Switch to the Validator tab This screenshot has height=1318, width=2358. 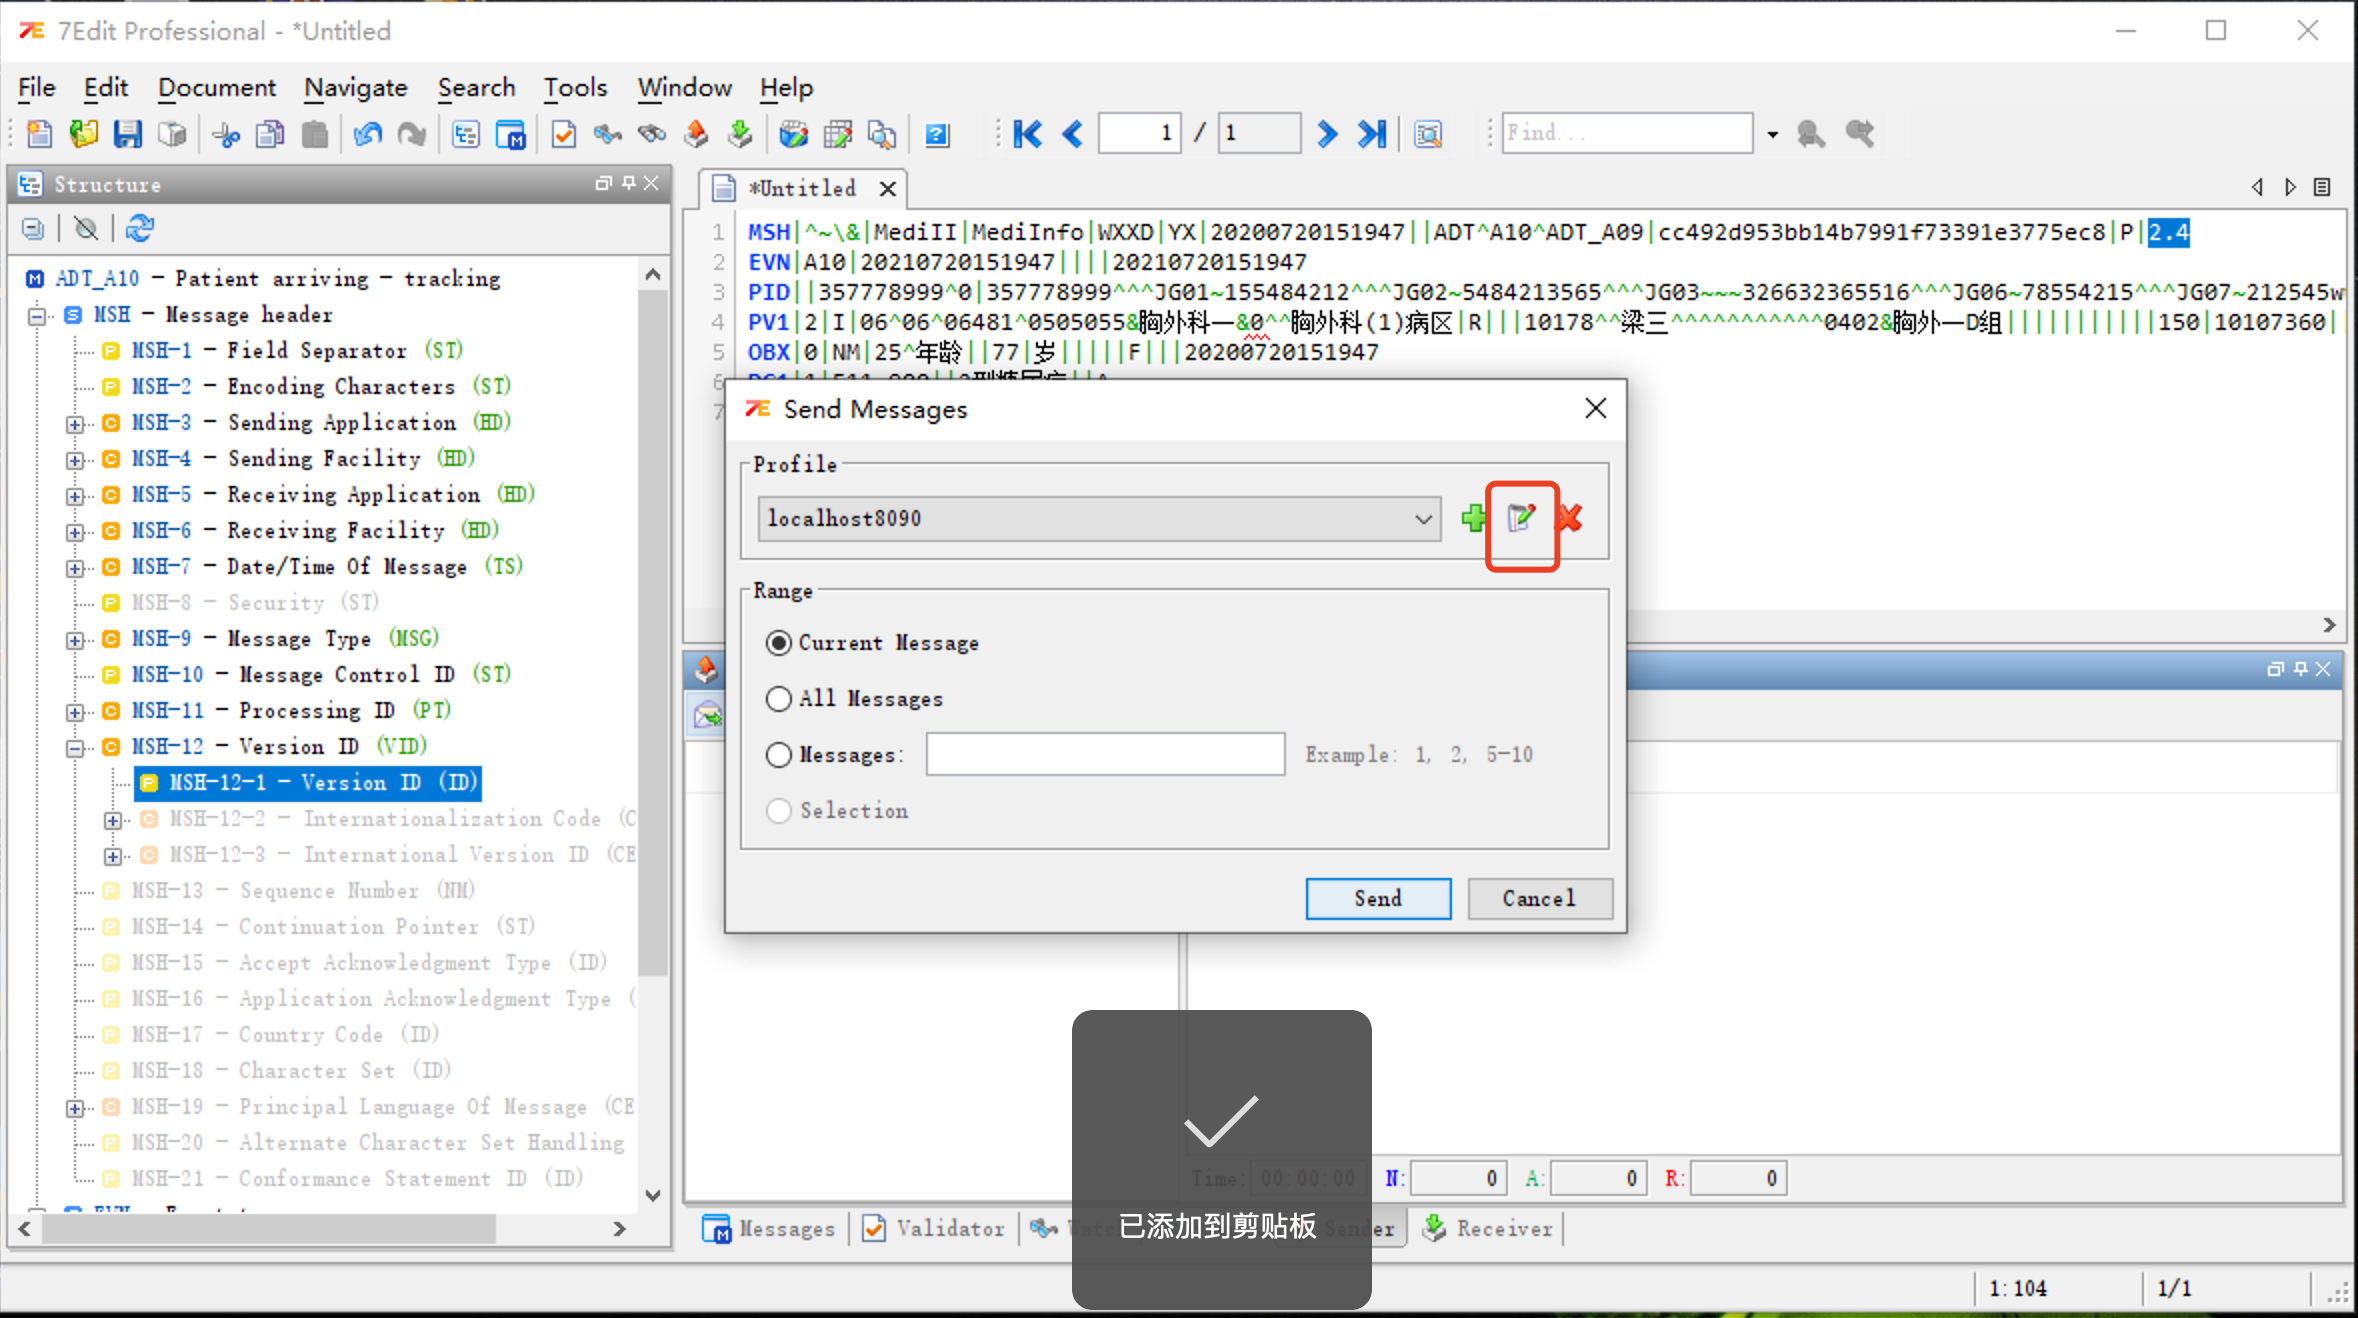(934, 1229)
